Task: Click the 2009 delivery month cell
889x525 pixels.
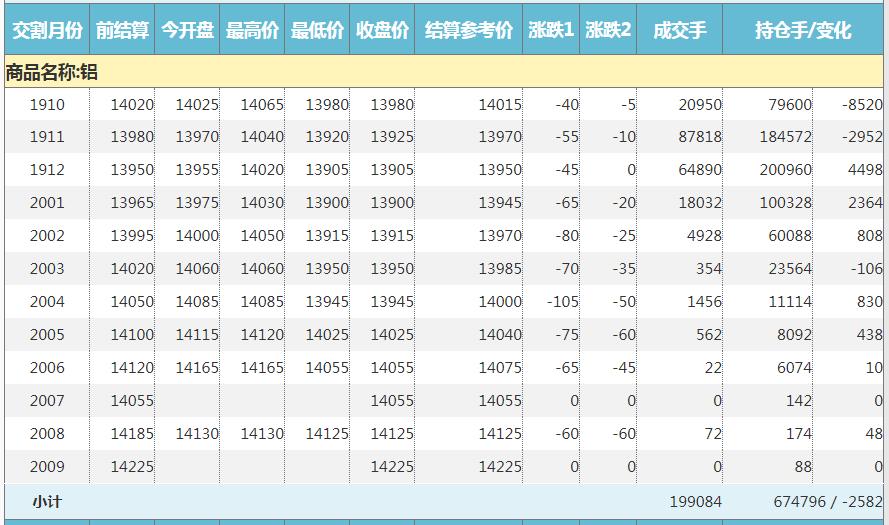Action: 47,466
